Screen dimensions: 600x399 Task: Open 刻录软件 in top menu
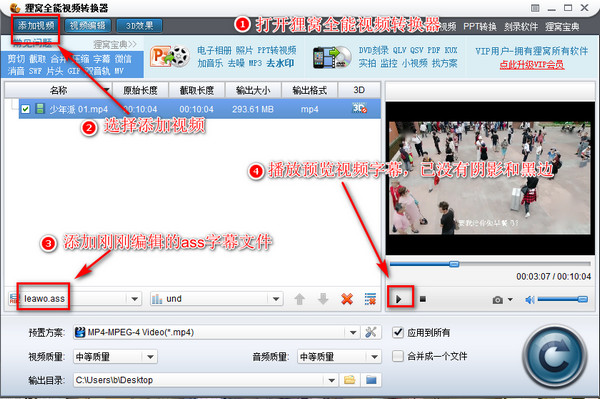[x=521, y=26]
